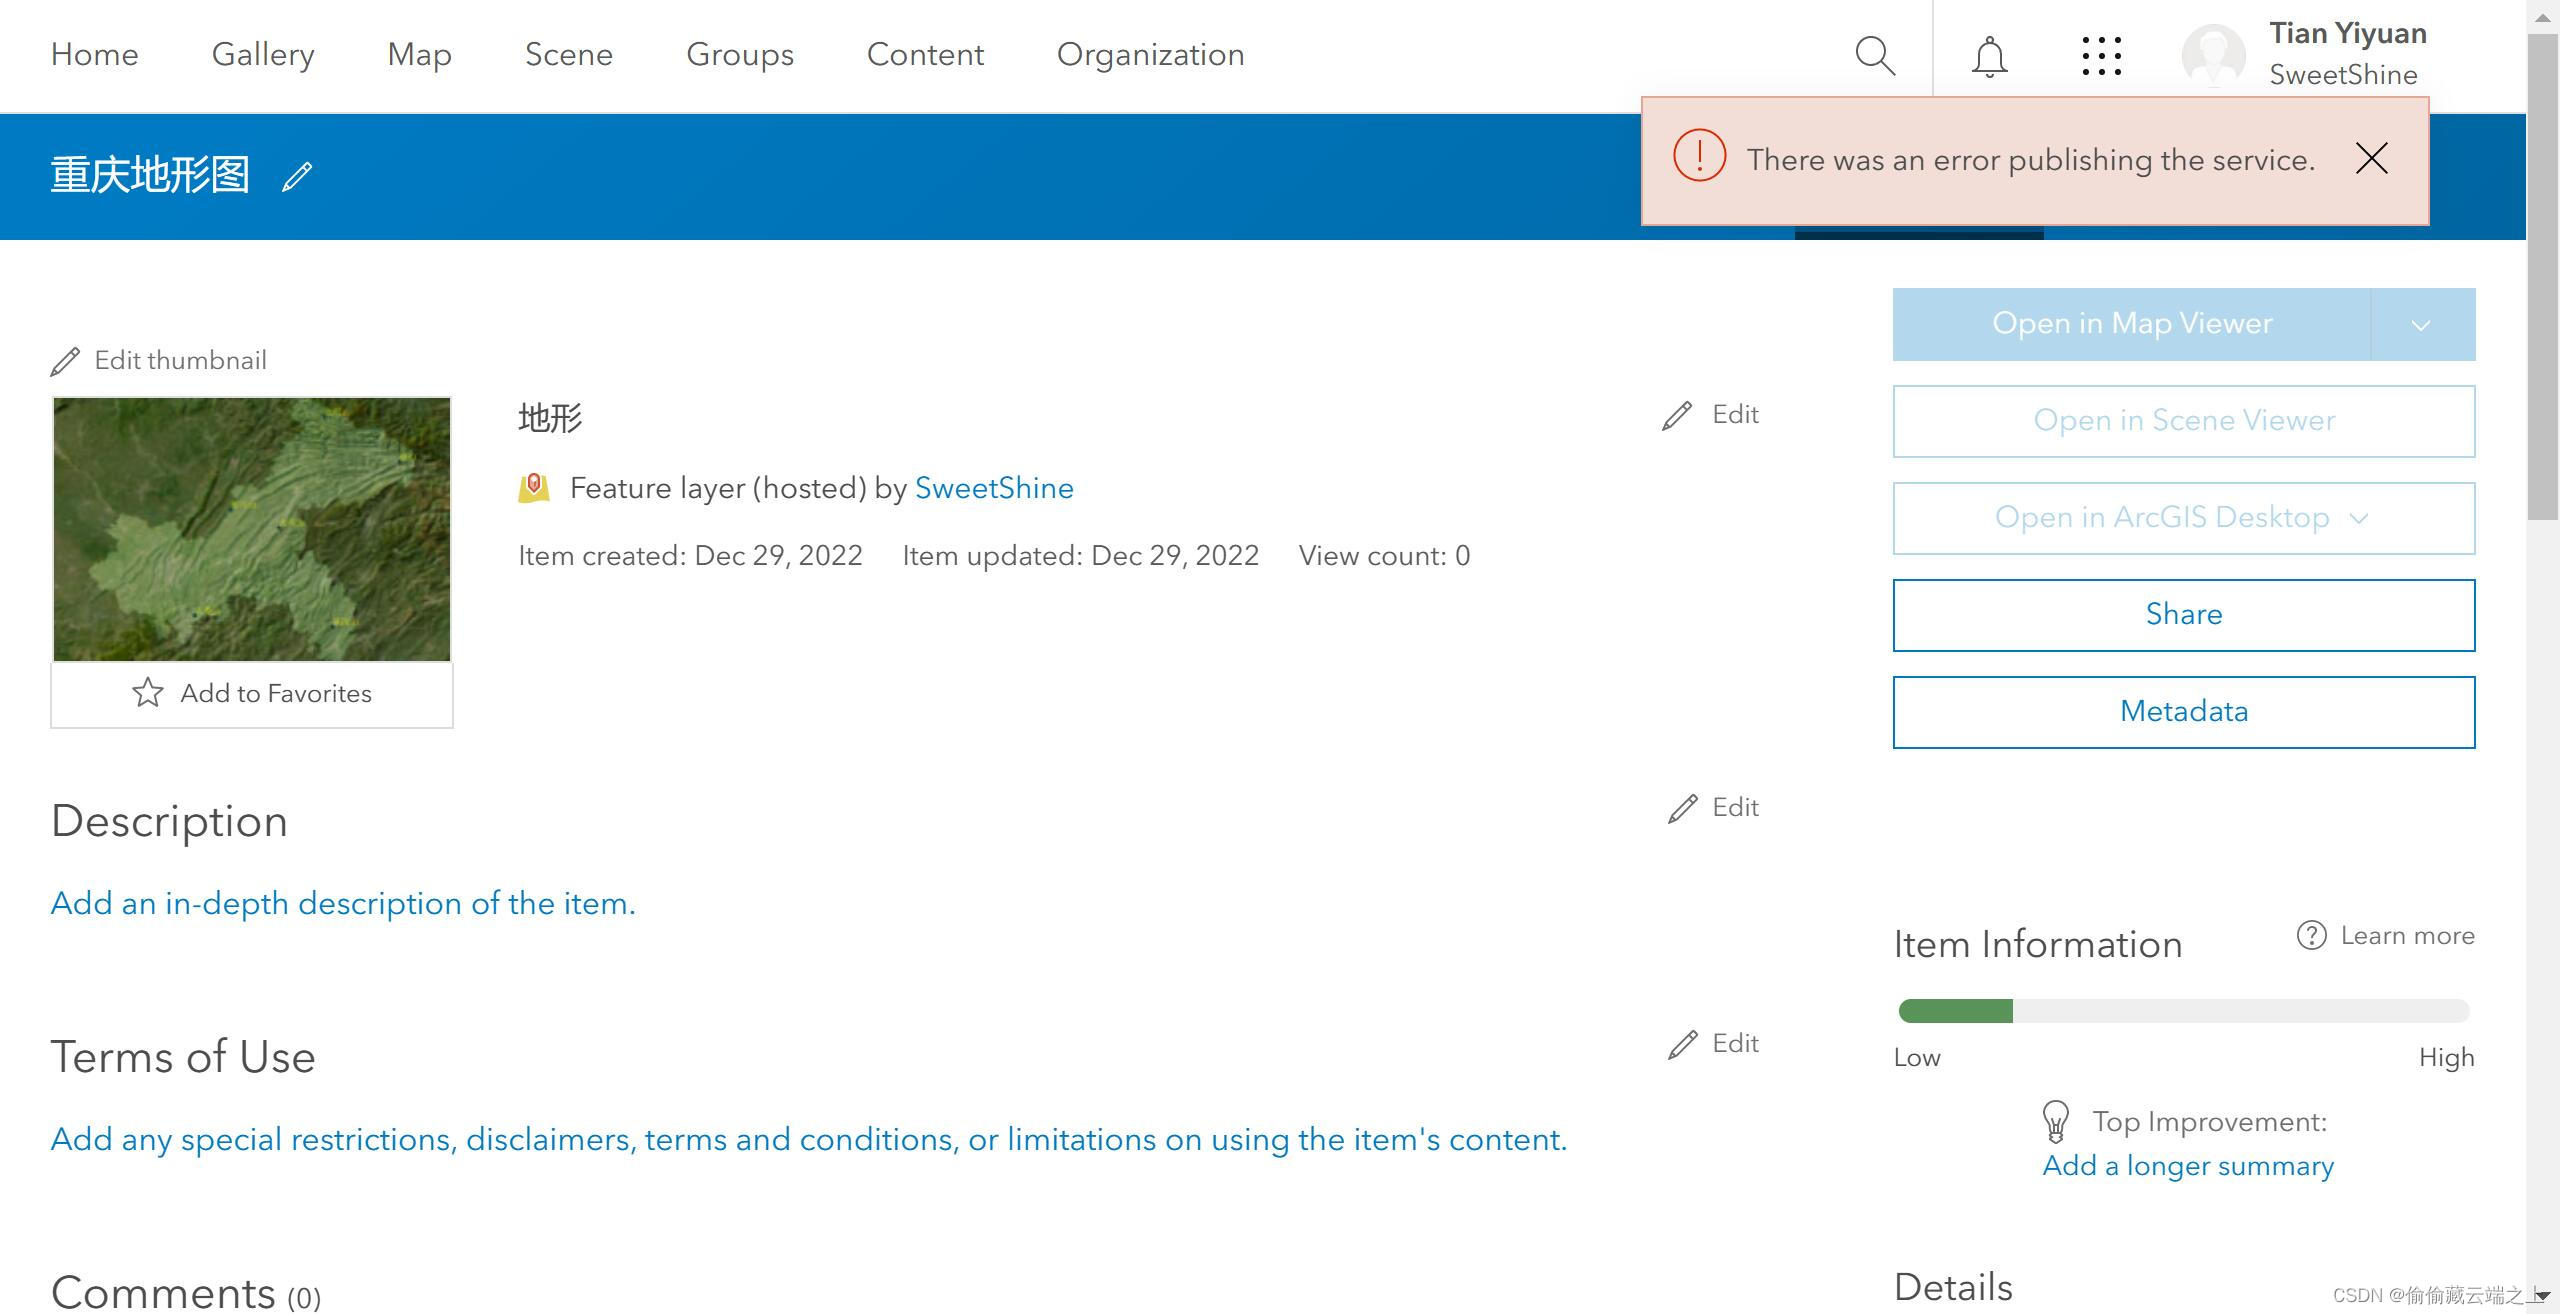Click Edit thumbnail pencil

(66, 361)
